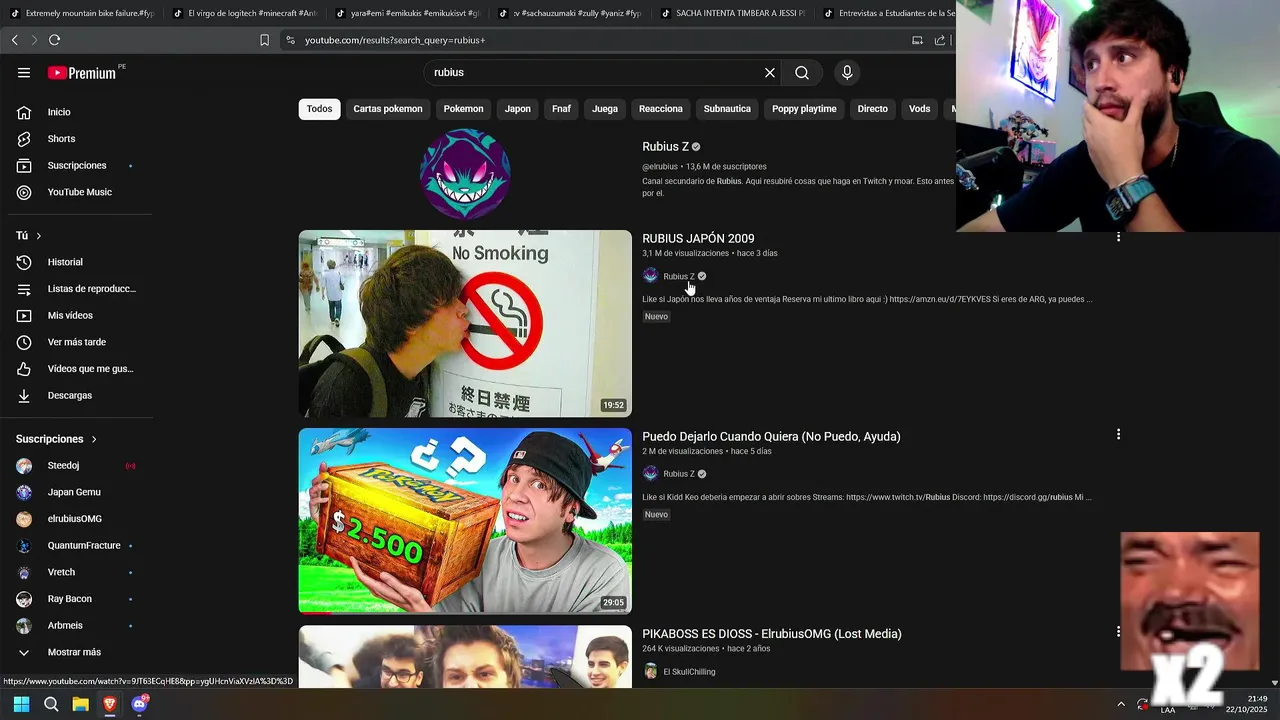Open Suscripciones in the sidebar
1280x720 pixels.
pos(76,165)
